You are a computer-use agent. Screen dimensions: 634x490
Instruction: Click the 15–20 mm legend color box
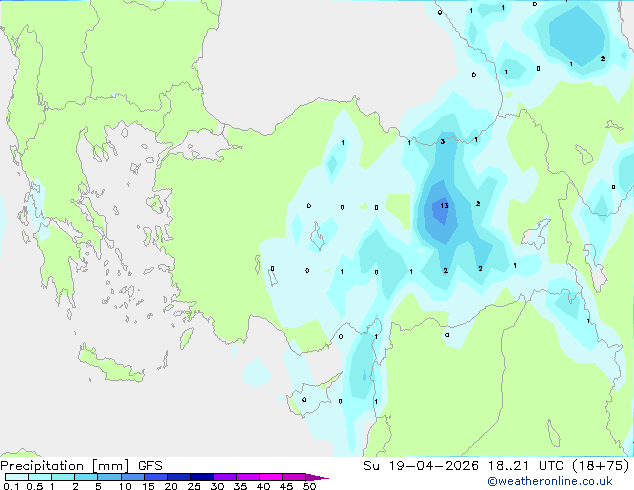click(155, 477)
